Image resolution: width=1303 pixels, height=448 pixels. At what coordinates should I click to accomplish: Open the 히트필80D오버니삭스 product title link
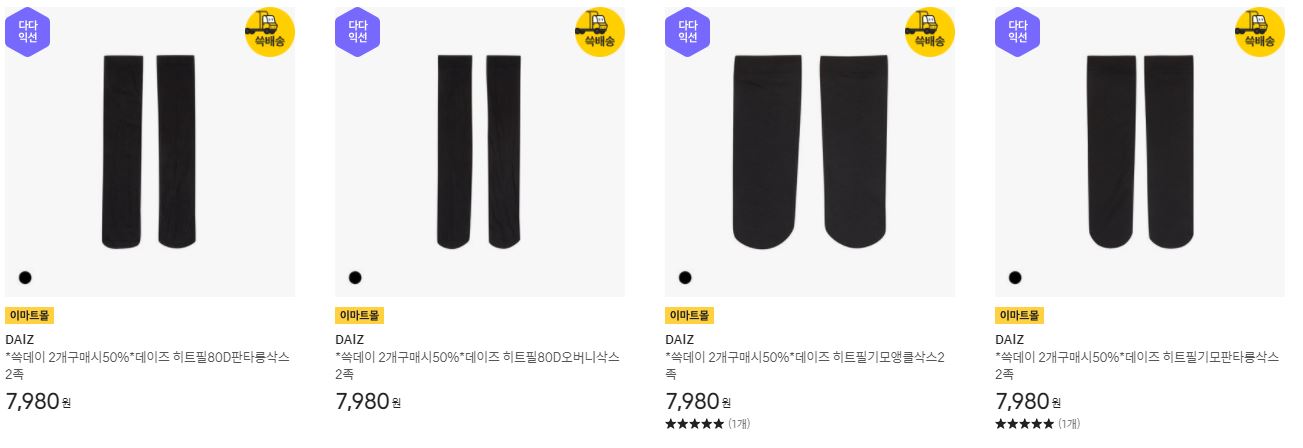[477, 365]
